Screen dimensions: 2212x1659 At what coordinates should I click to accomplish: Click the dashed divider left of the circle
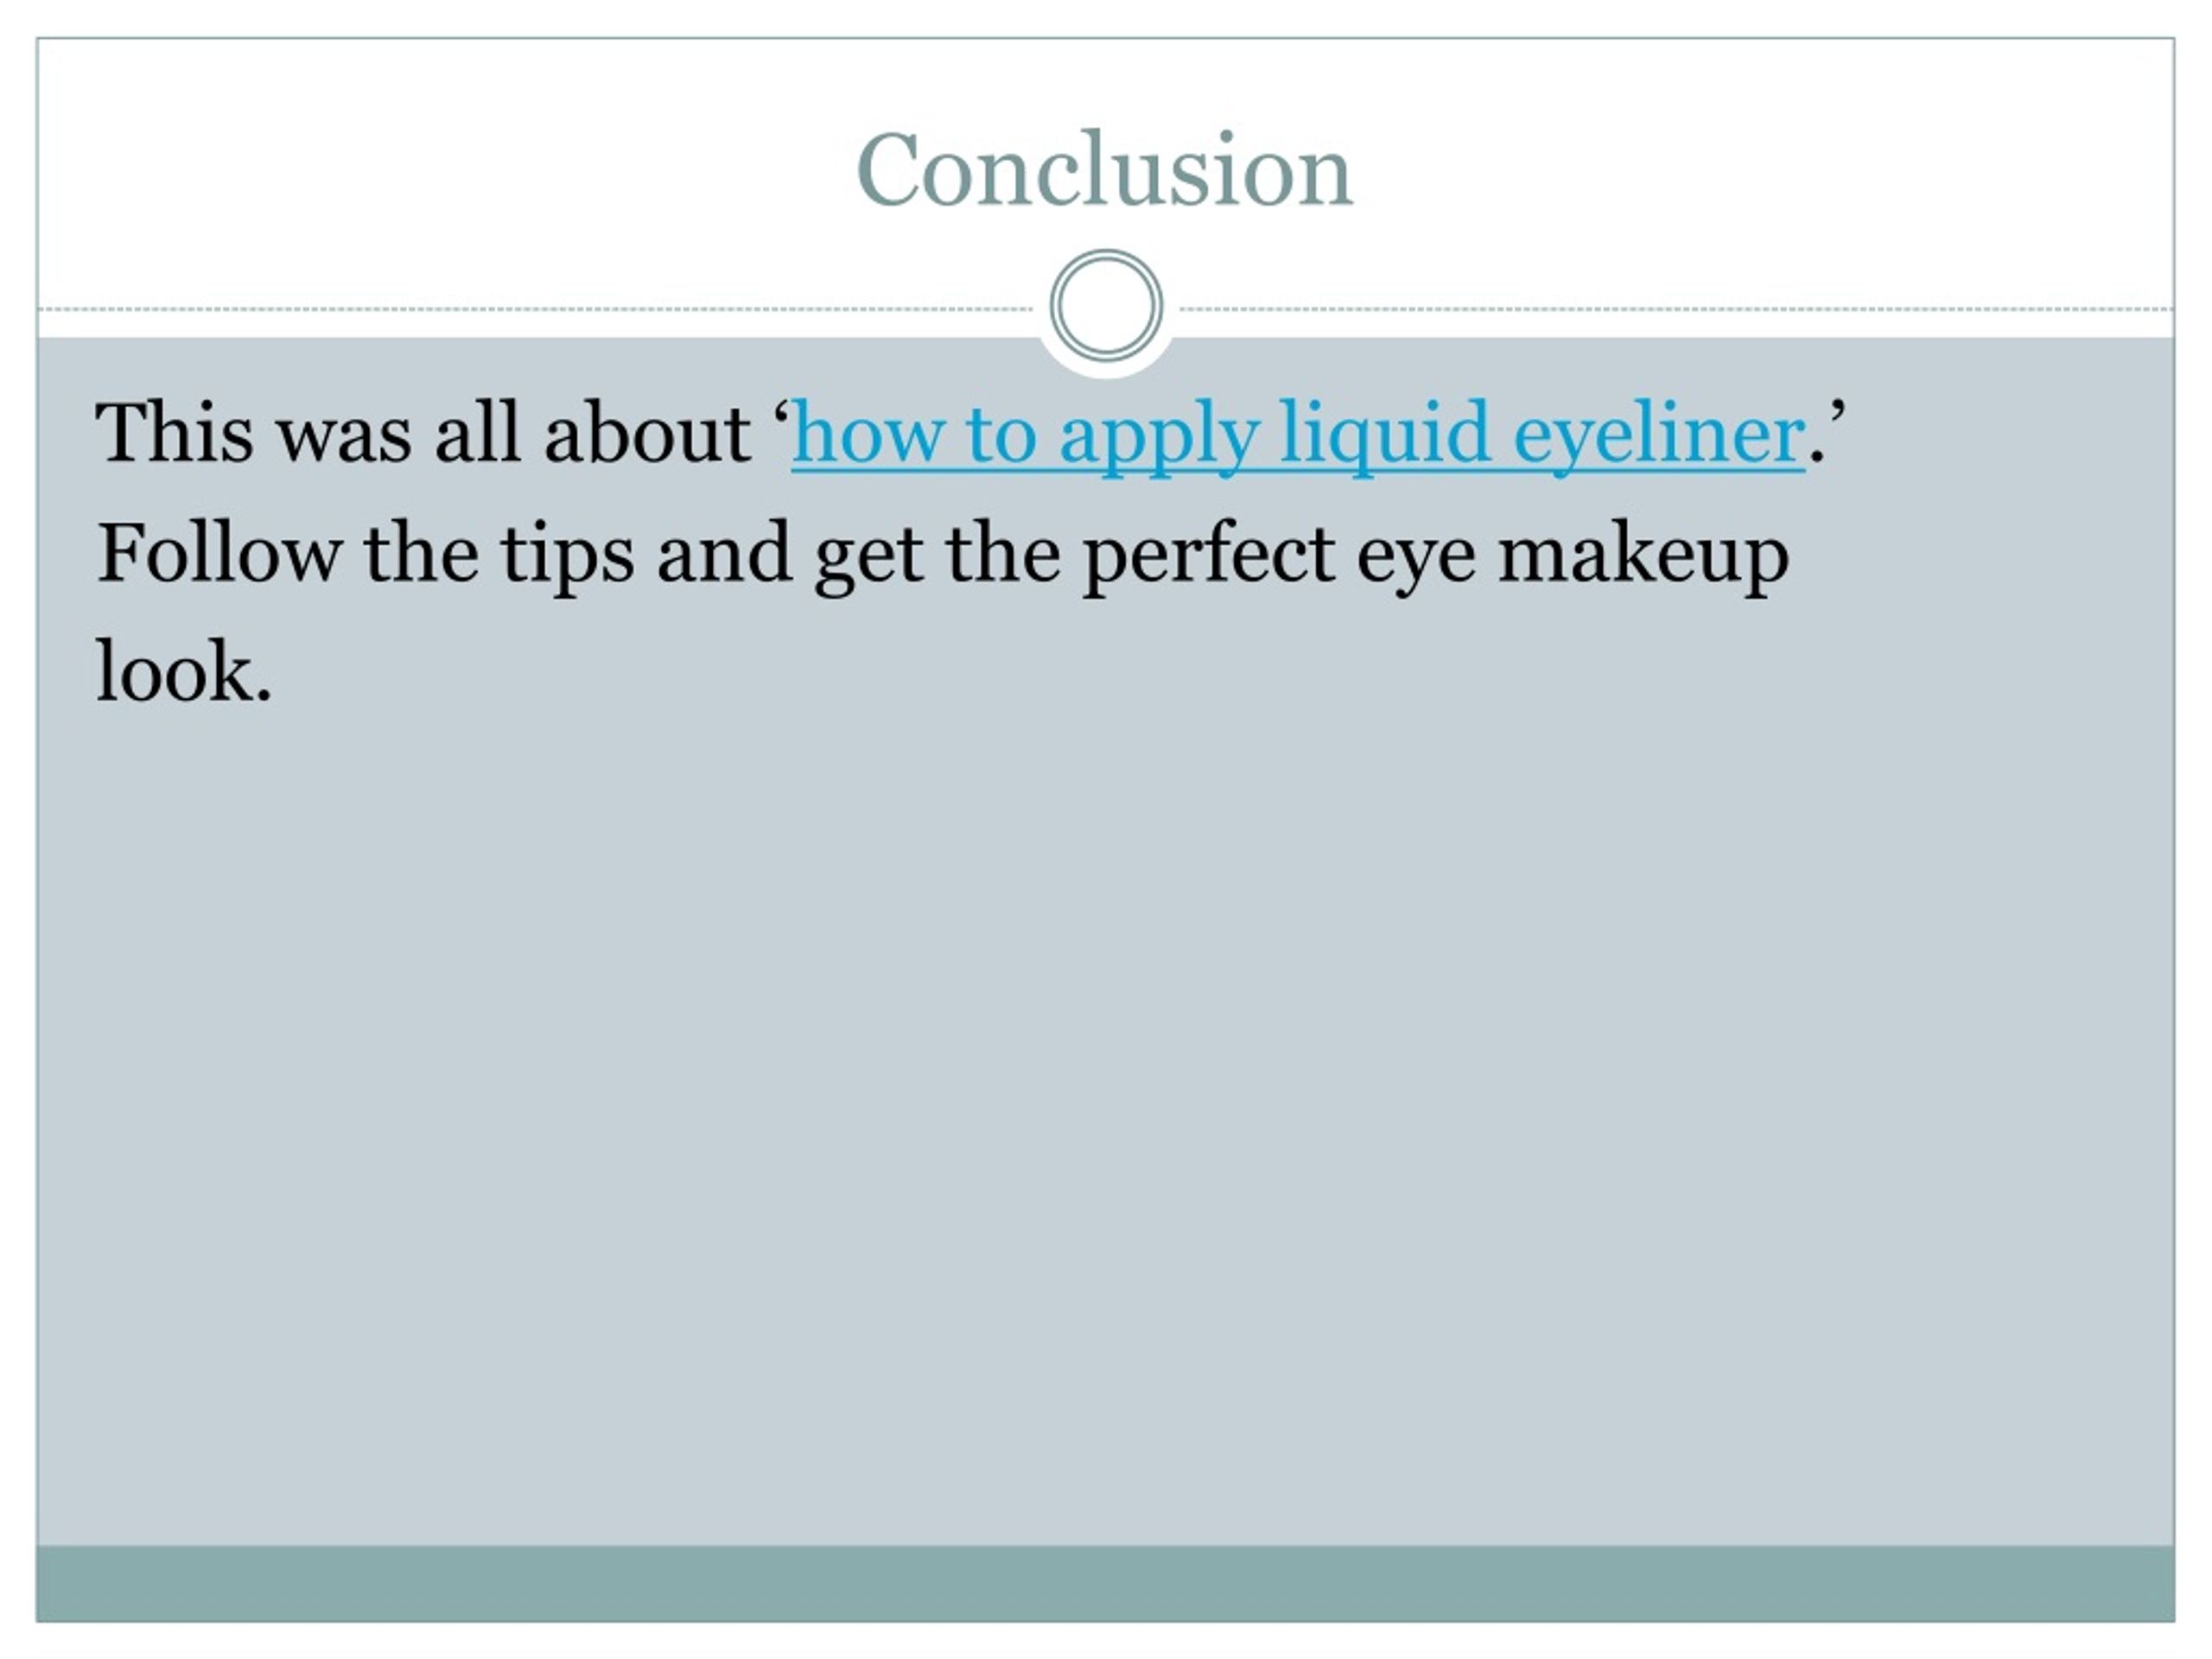click(535, 309)
